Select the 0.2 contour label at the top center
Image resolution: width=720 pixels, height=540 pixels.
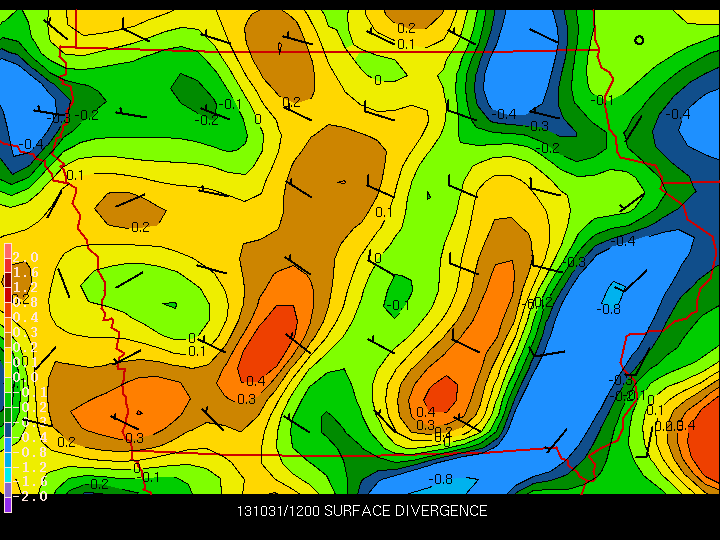click(406, 28)
